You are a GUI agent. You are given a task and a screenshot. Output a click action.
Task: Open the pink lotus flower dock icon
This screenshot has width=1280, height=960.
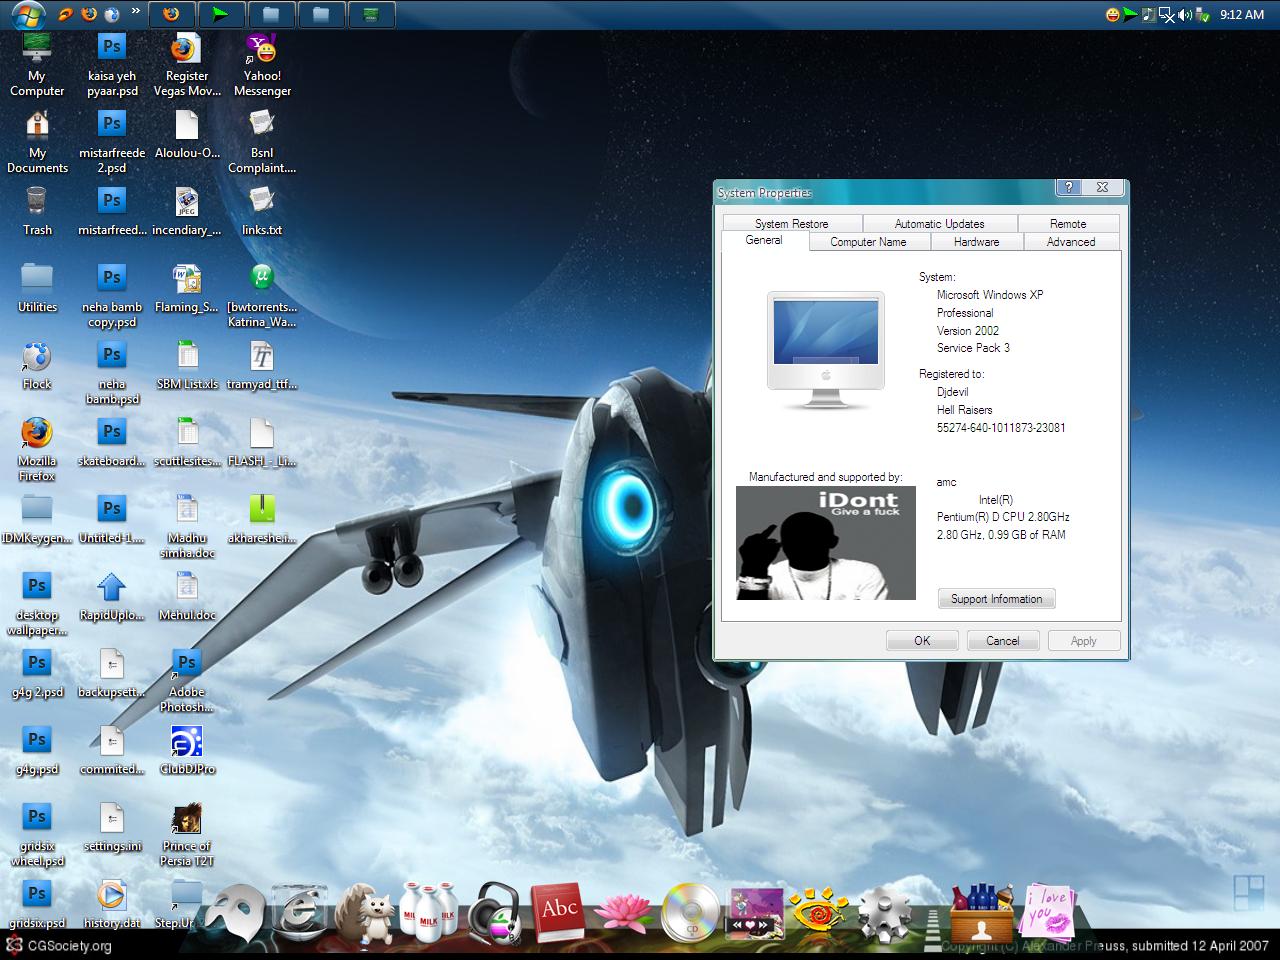[x=624, y=912]
